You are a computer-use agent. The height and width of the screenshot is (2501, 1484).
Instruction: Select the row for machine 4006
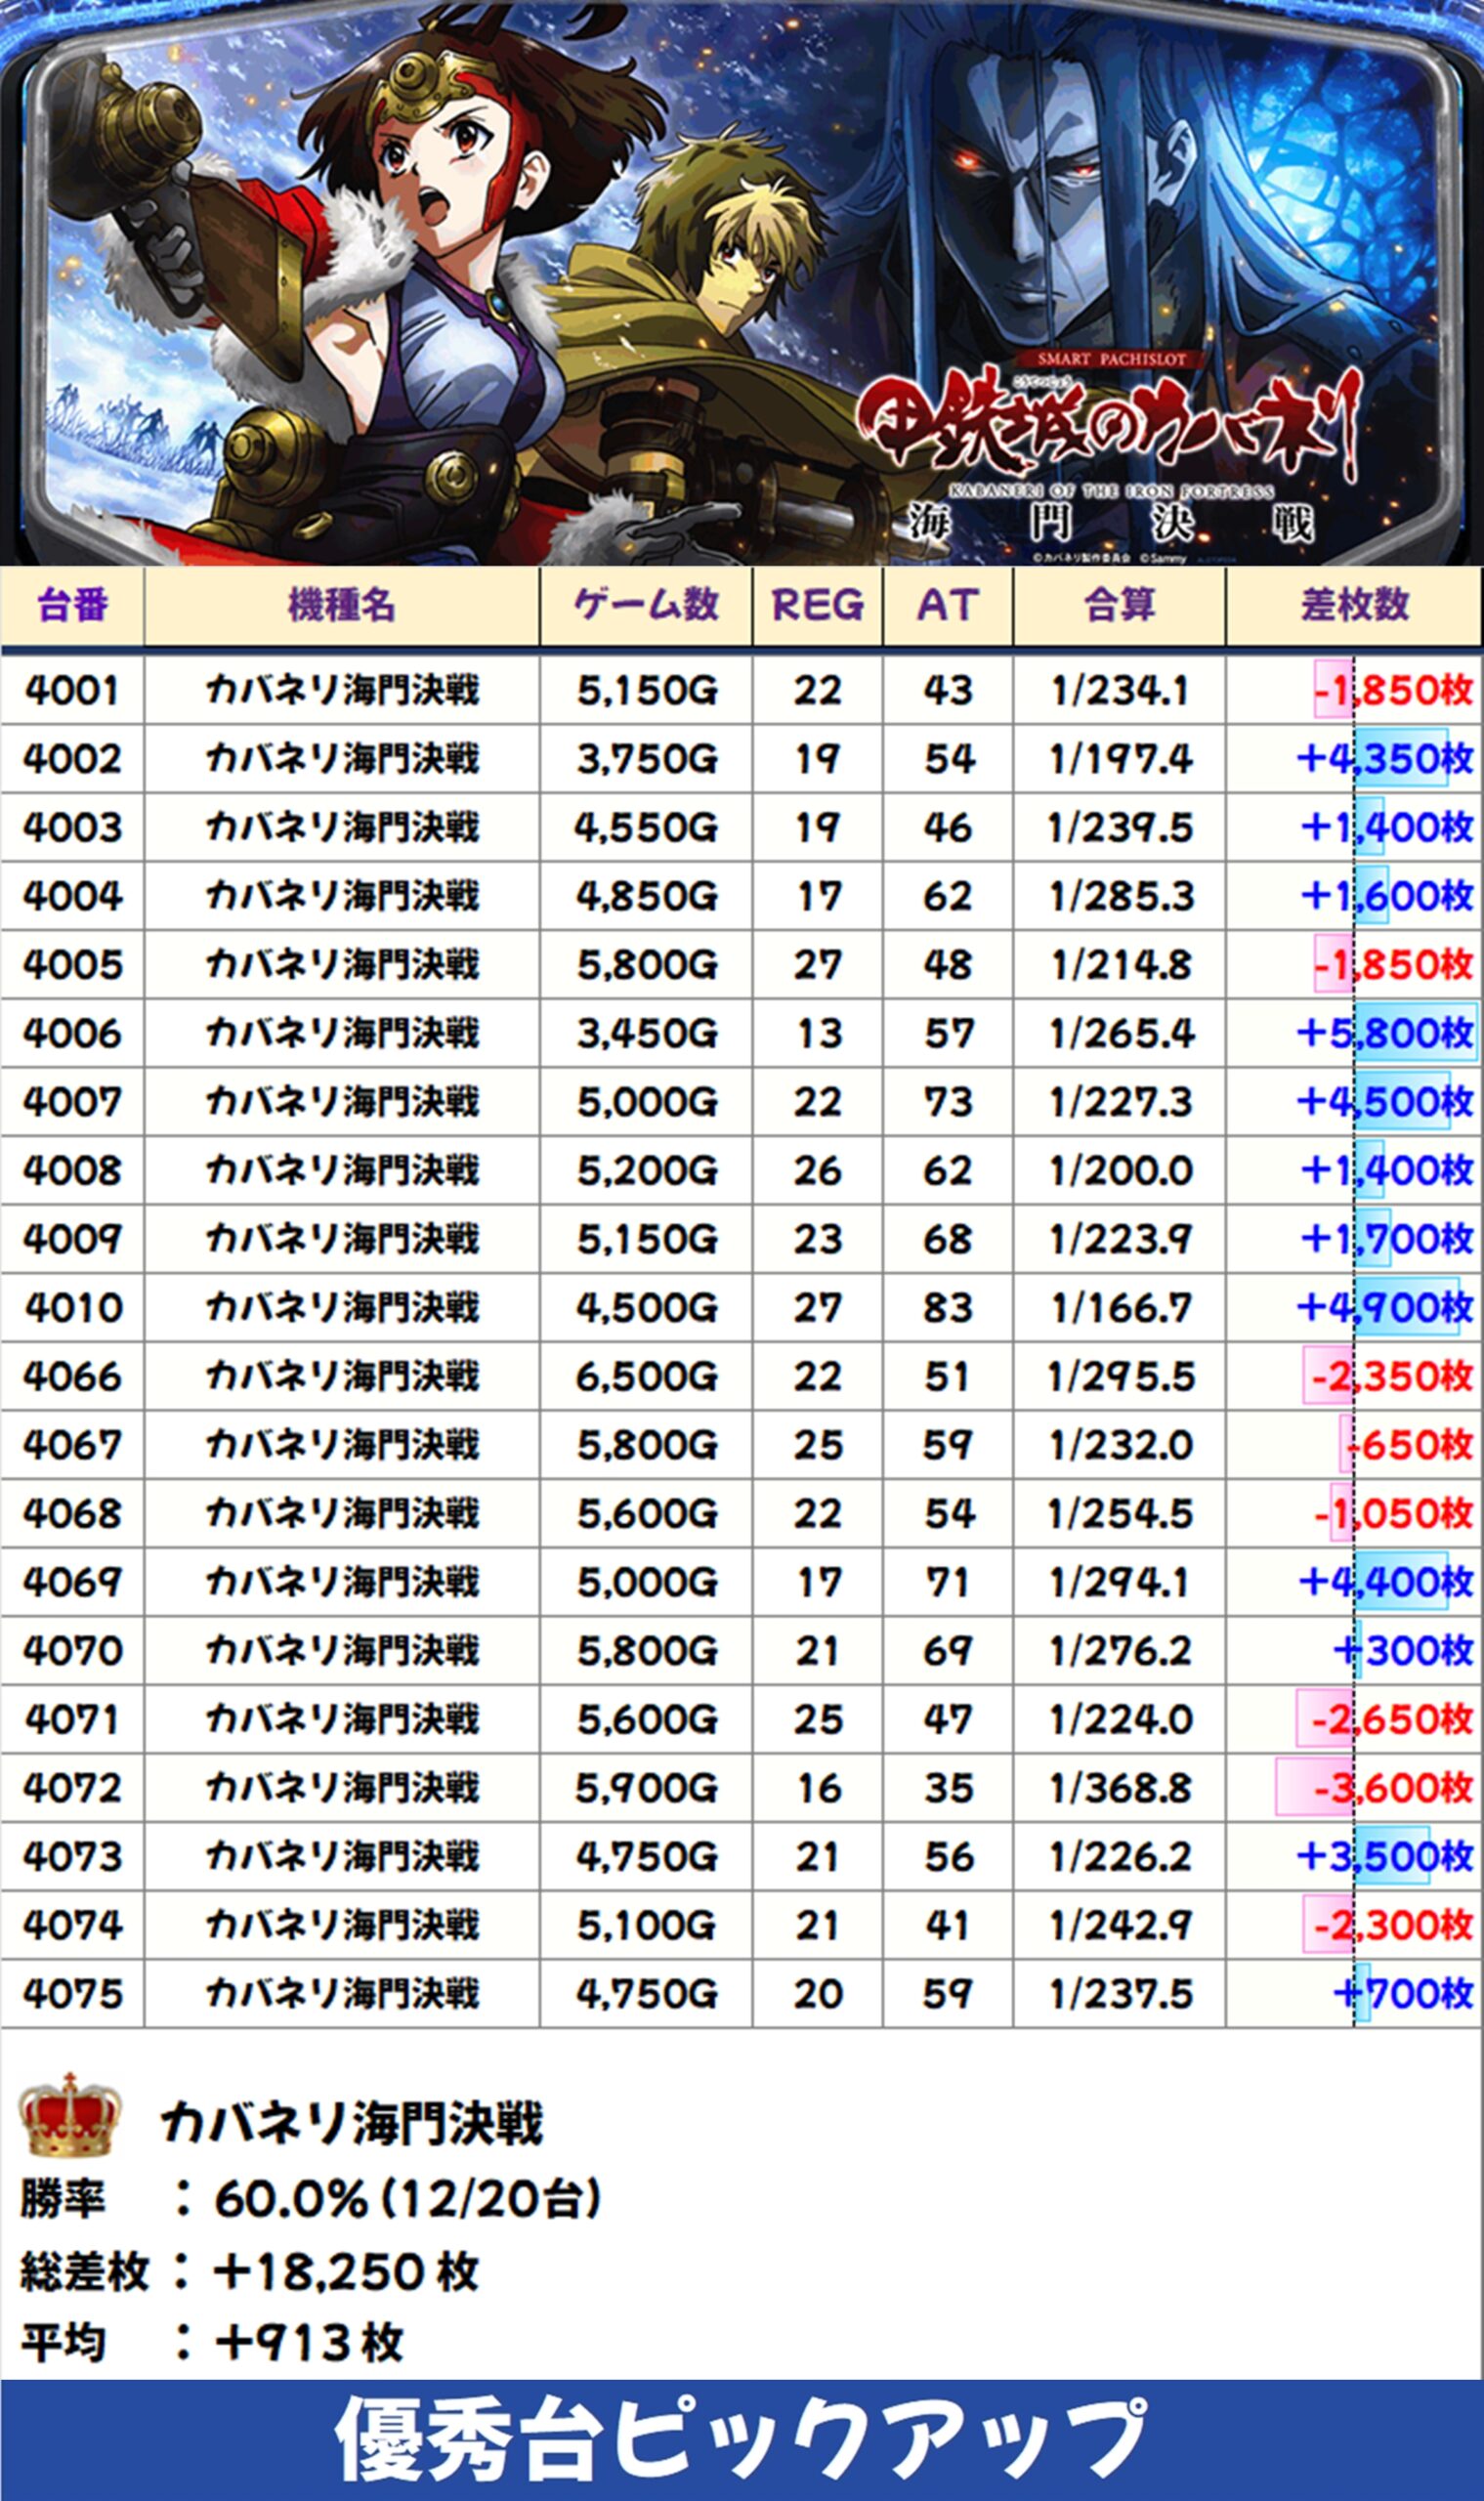tap(742, 1033)
